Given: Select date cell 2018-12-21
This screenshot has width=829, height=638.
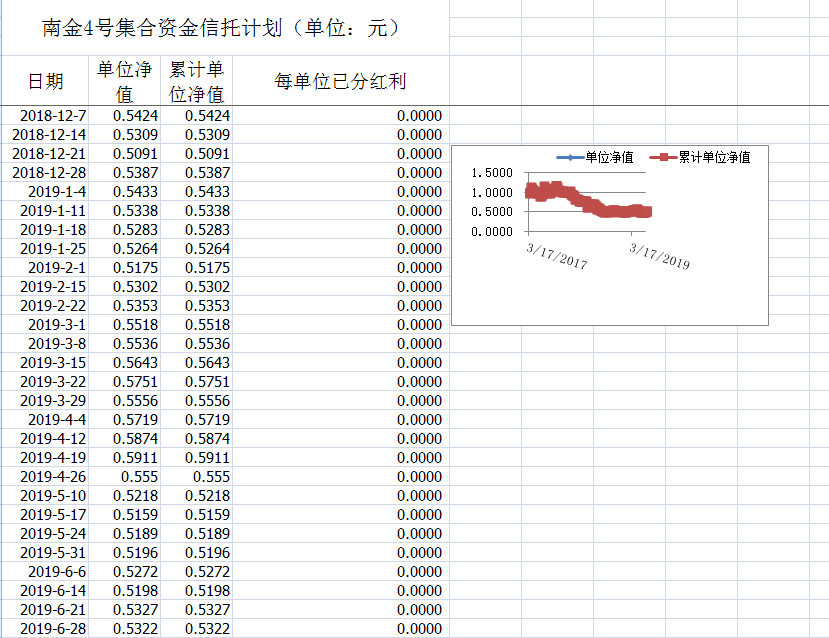Looking at the screenshot, I should pos(45,153).
